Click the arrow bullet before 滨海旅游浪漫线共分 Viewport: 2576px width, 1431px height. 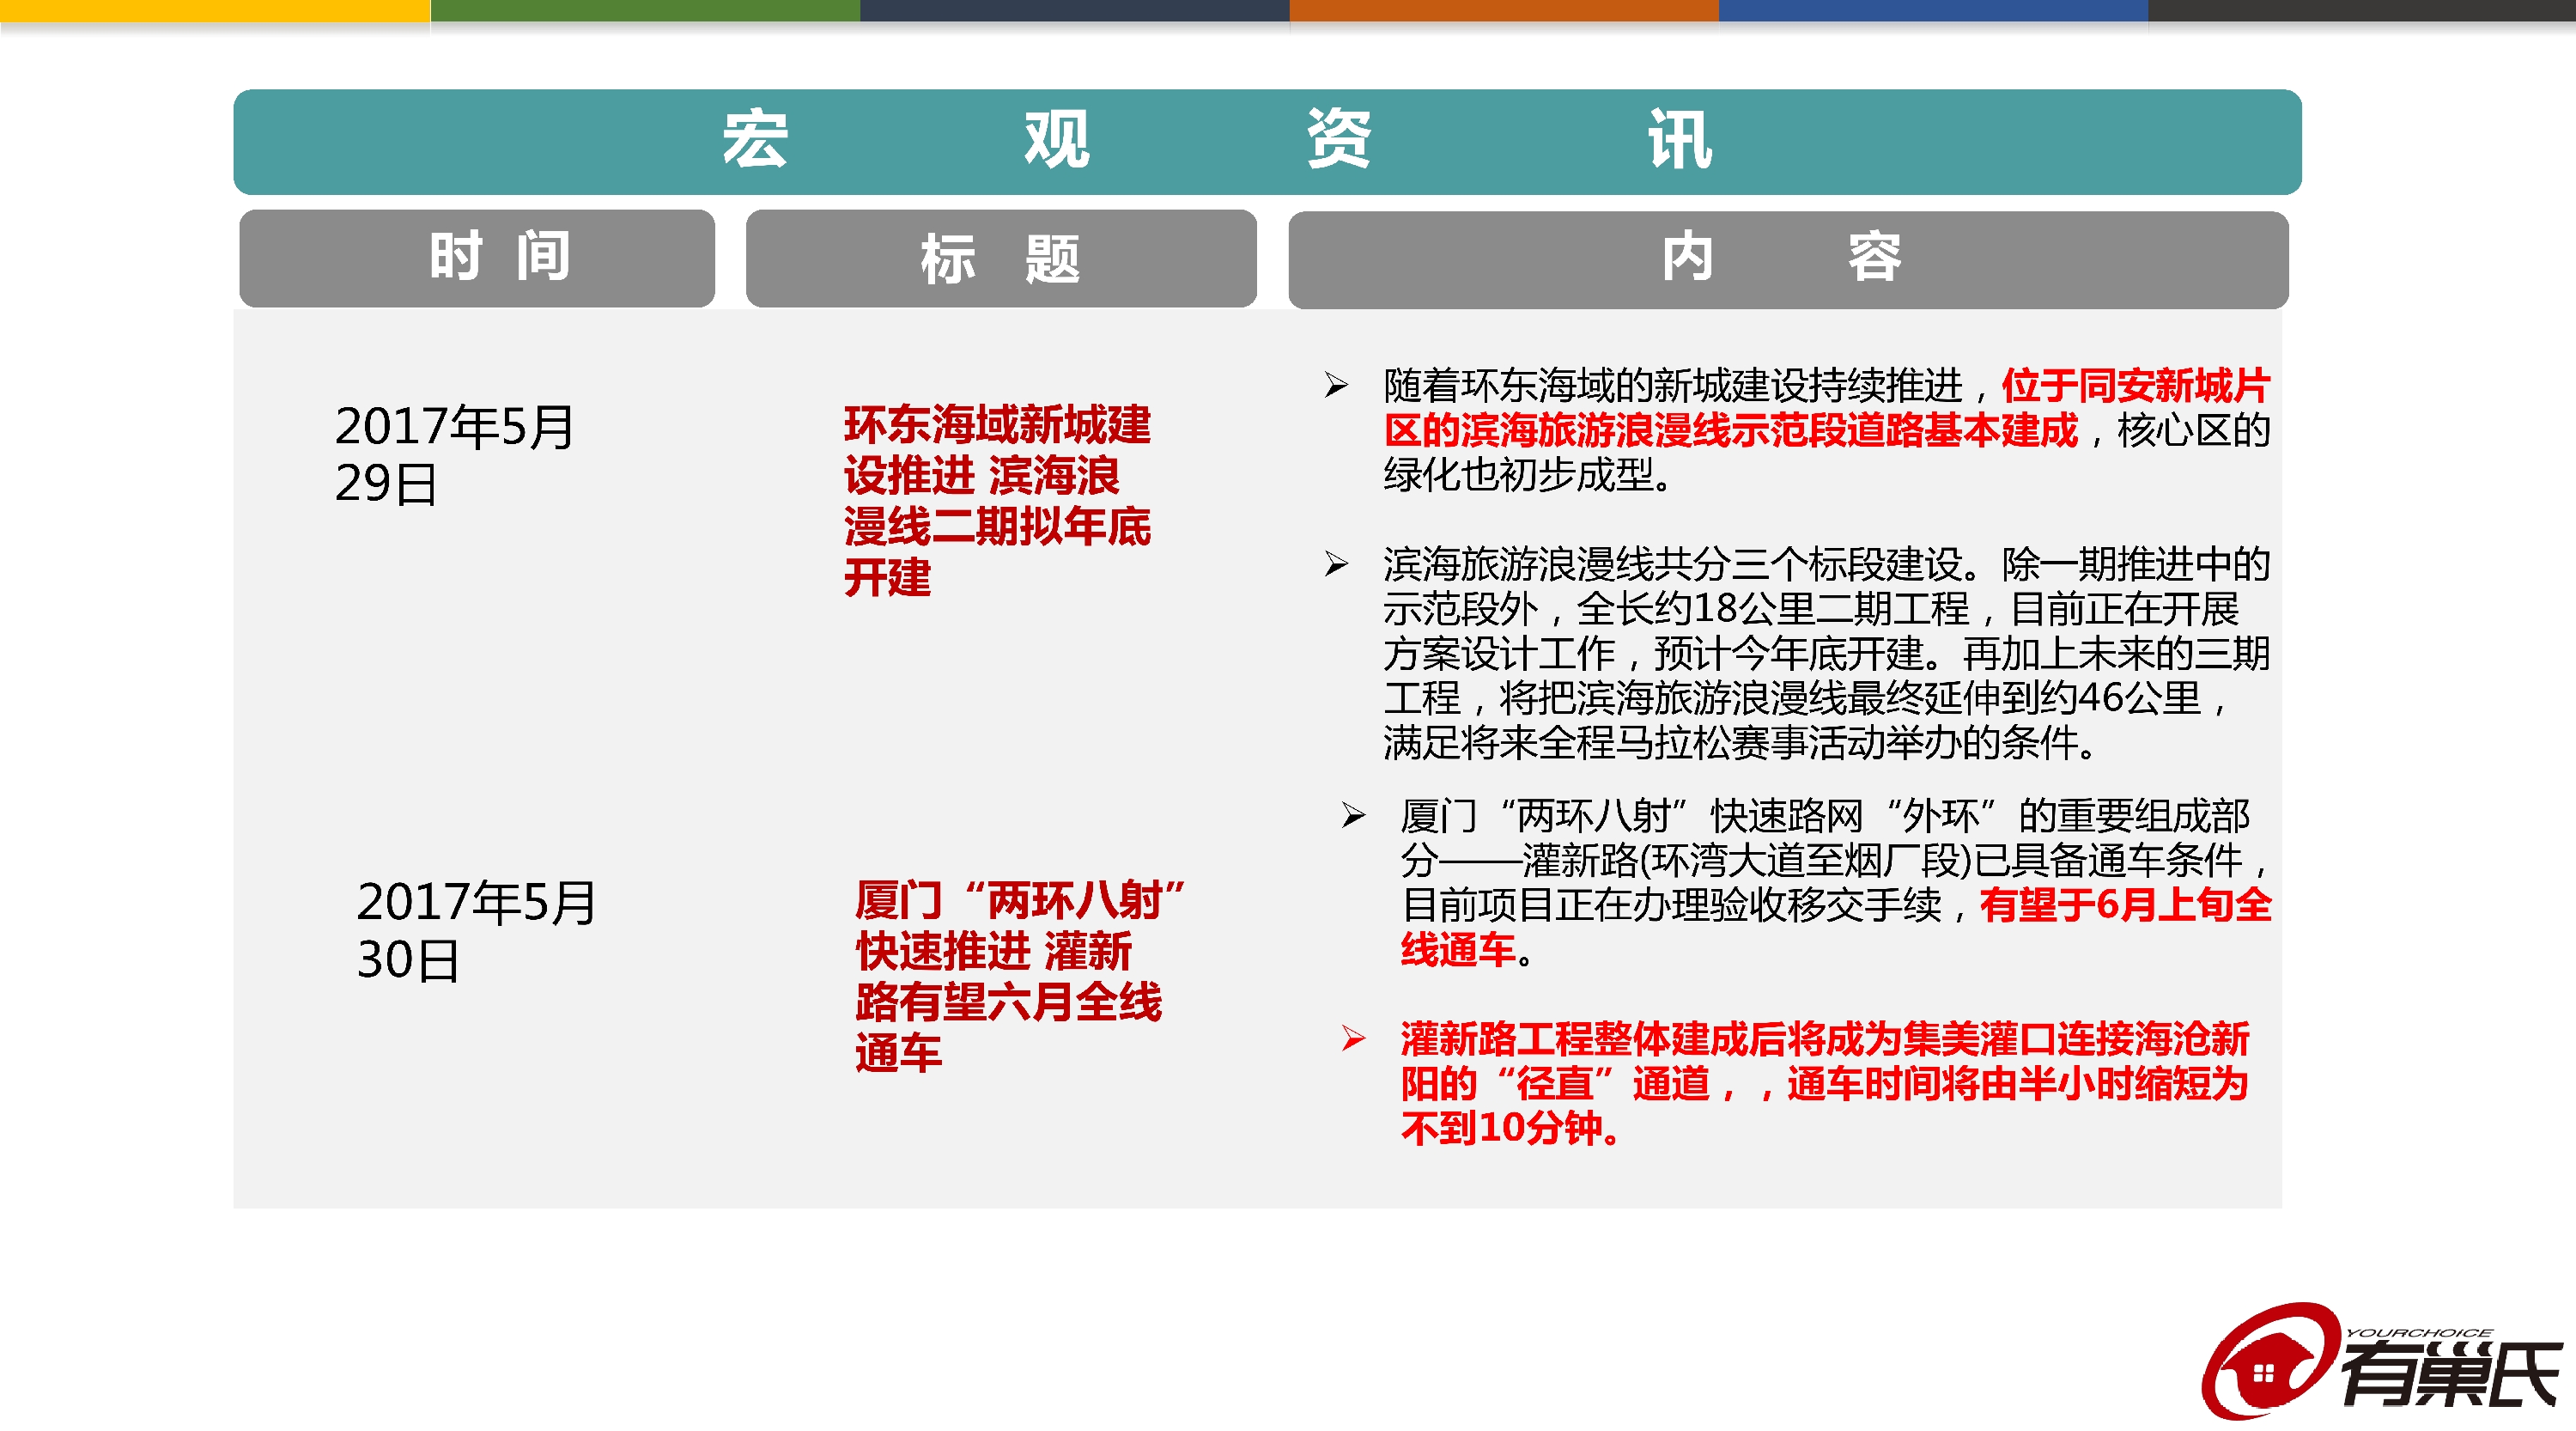1336,564
